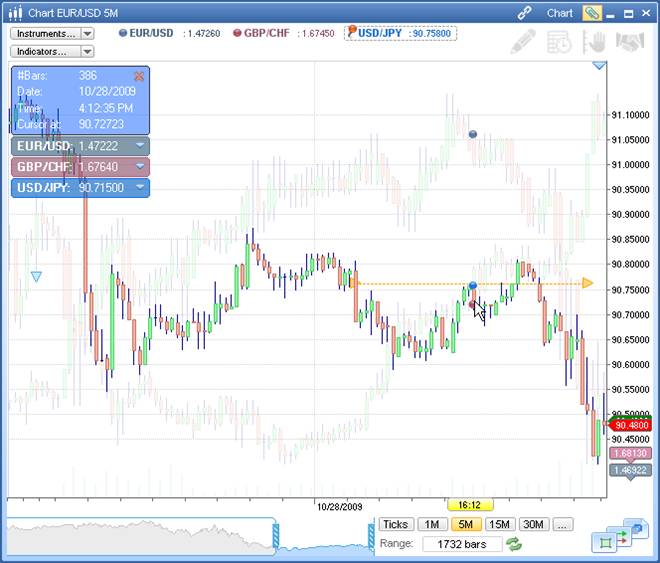The width and height of the screenshot is (660, 563).
Task: Click the right hatched handle of overview slider
Action: pos(371,535)
